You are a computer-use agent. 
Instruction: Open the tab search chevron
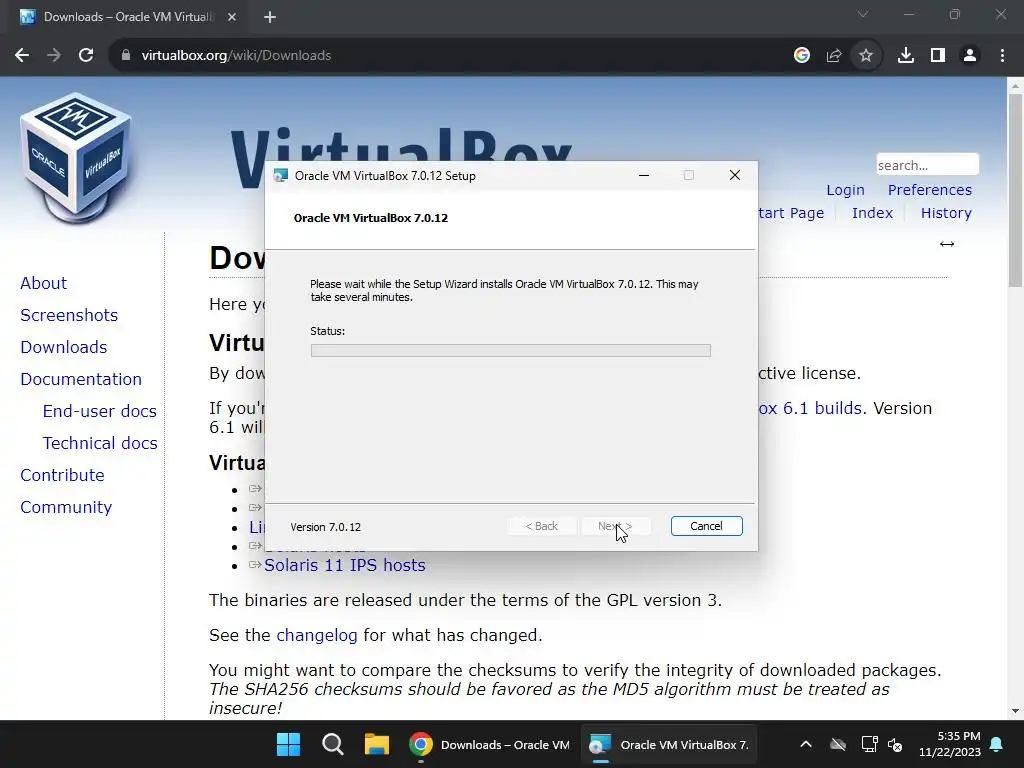(863, 14)
